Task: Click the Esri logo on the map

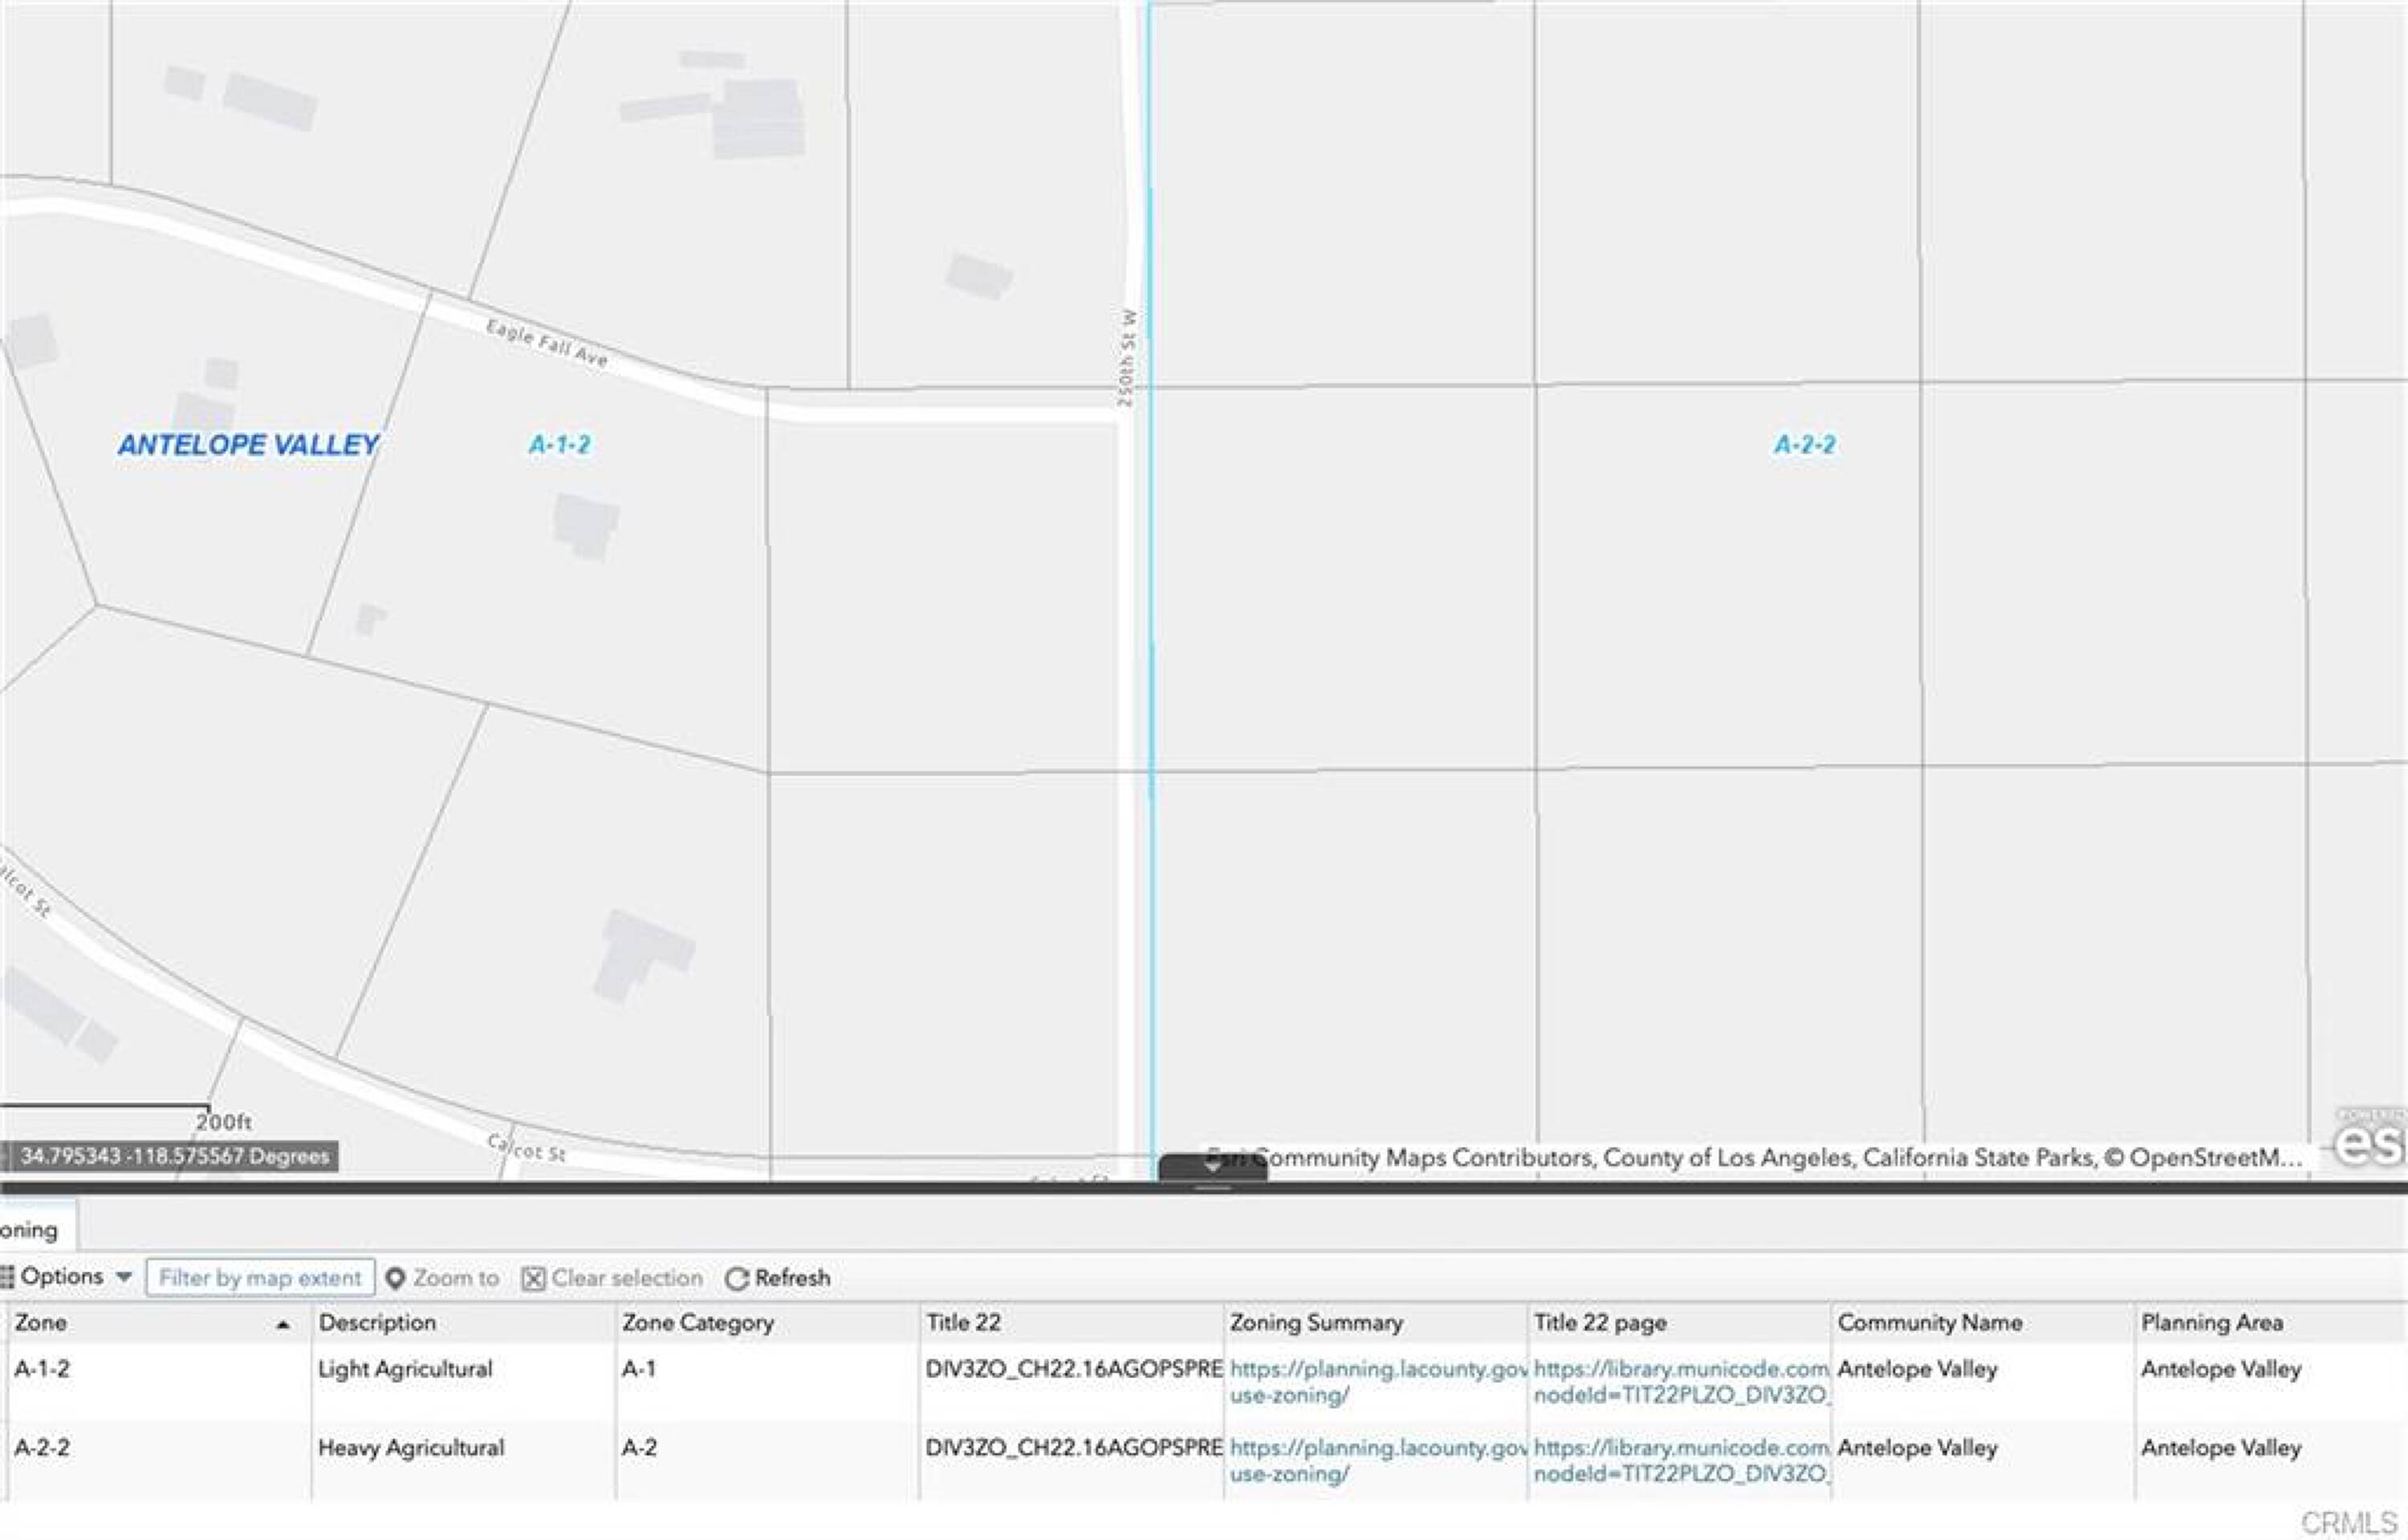Action: [2372, 1143]
